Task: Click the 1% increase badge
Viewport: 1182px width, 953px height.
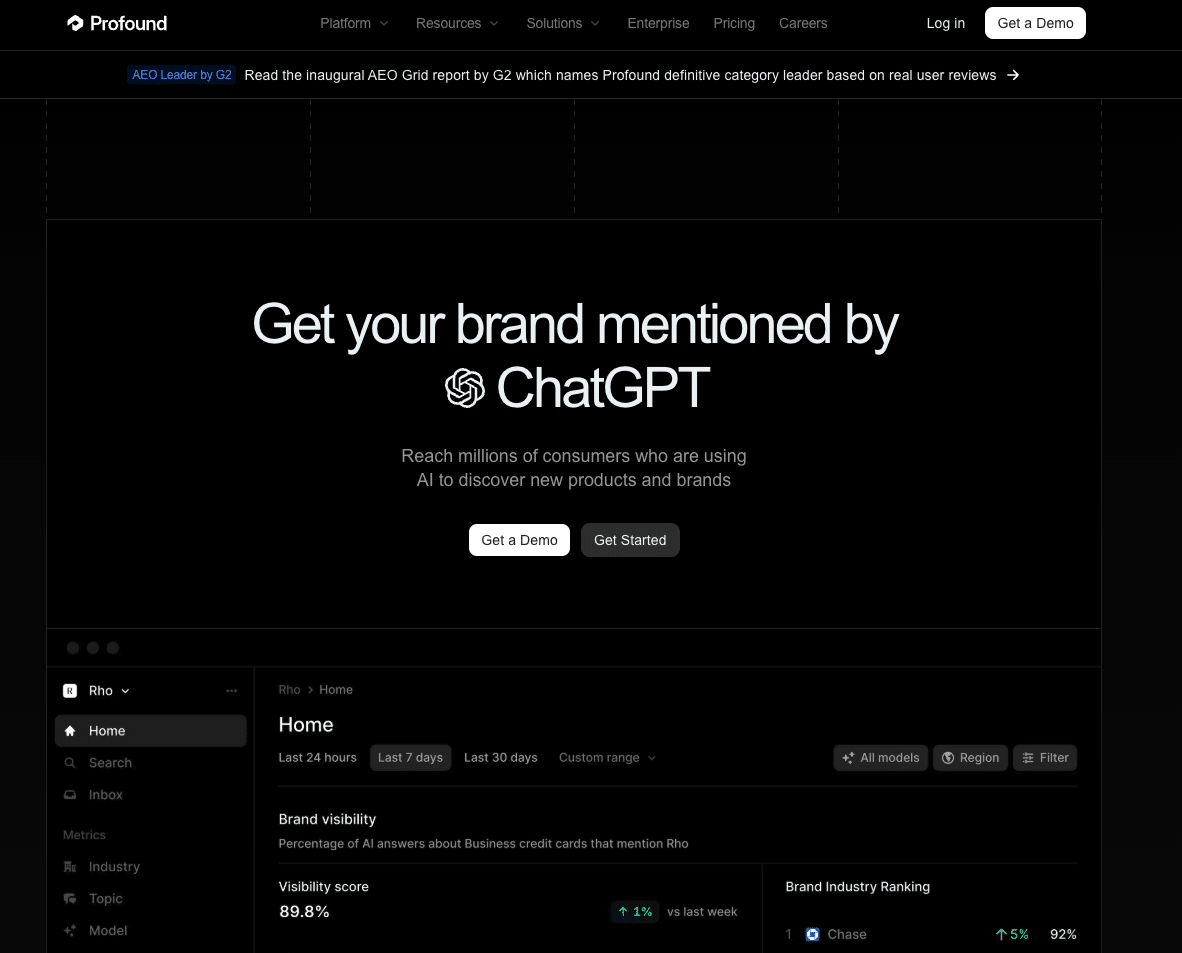Action: [x=635, y=912]
